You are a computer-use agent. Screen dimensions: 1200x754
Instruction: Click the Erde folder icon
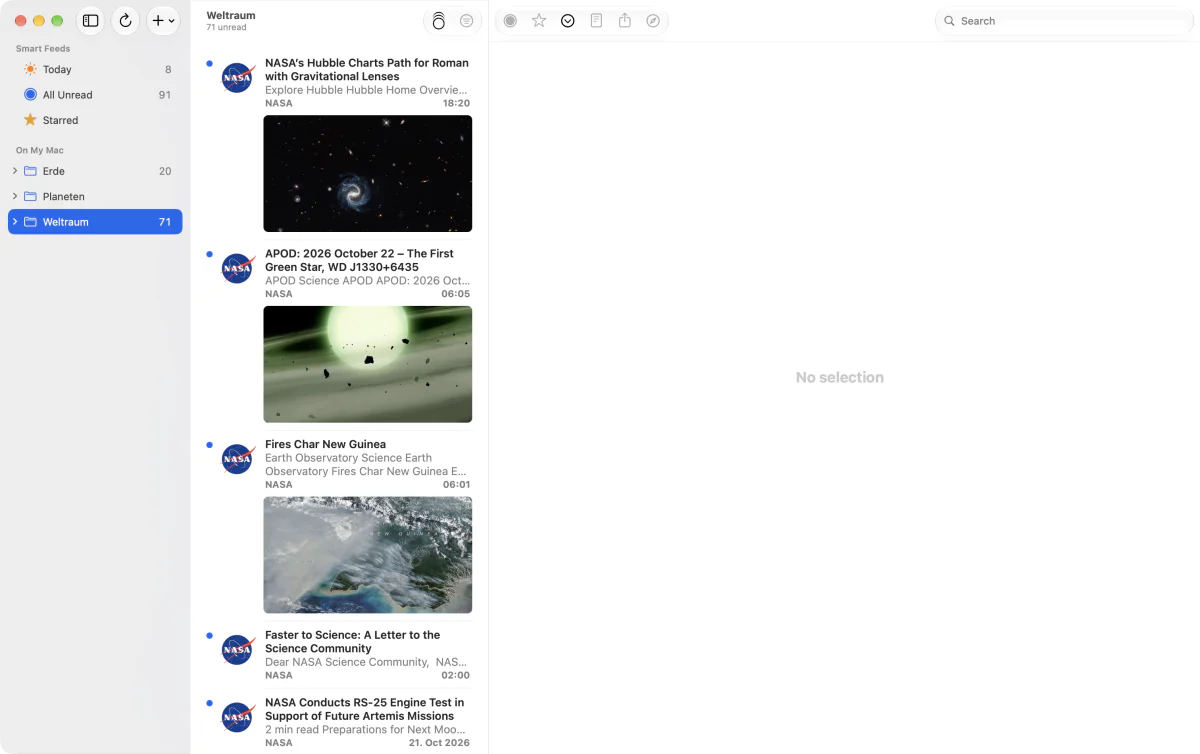click(x=30, y=171)
